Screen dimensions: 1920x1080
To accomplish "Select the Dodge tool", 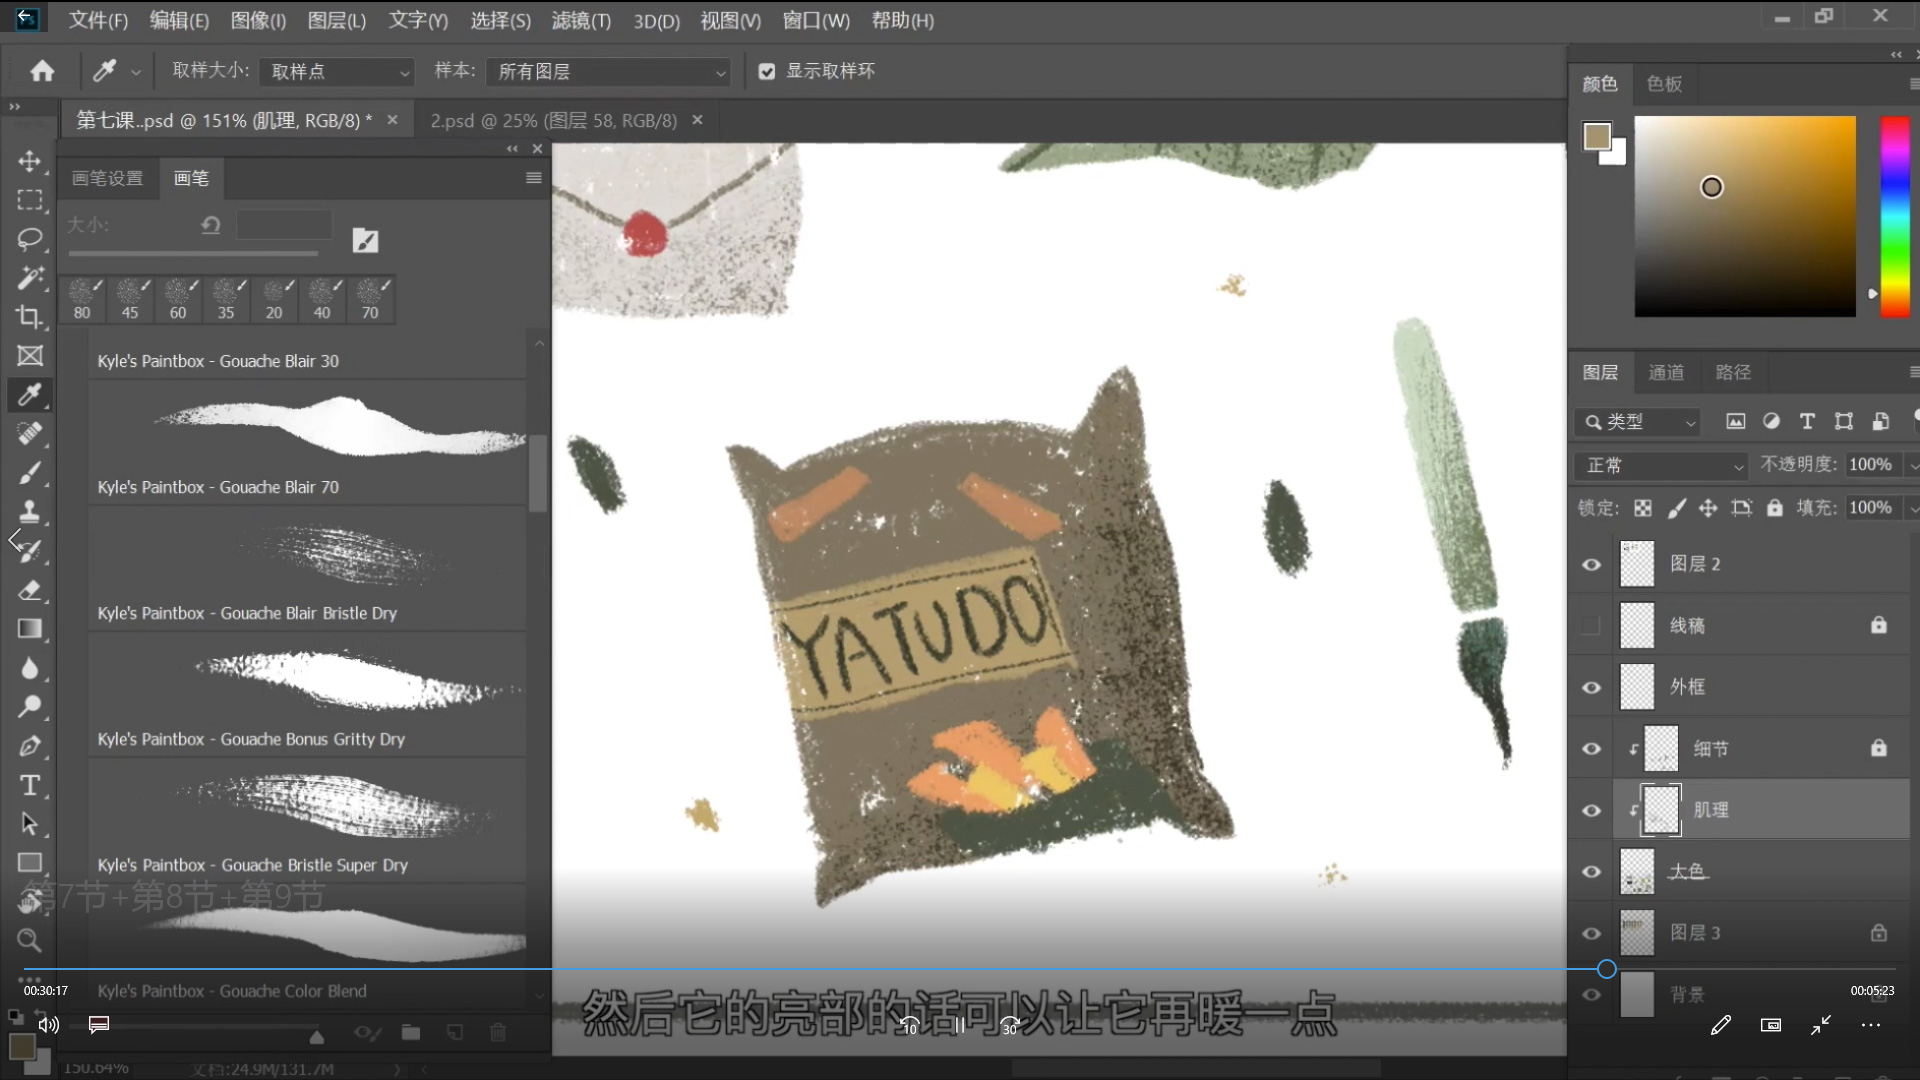I will (x=30, y=707).
